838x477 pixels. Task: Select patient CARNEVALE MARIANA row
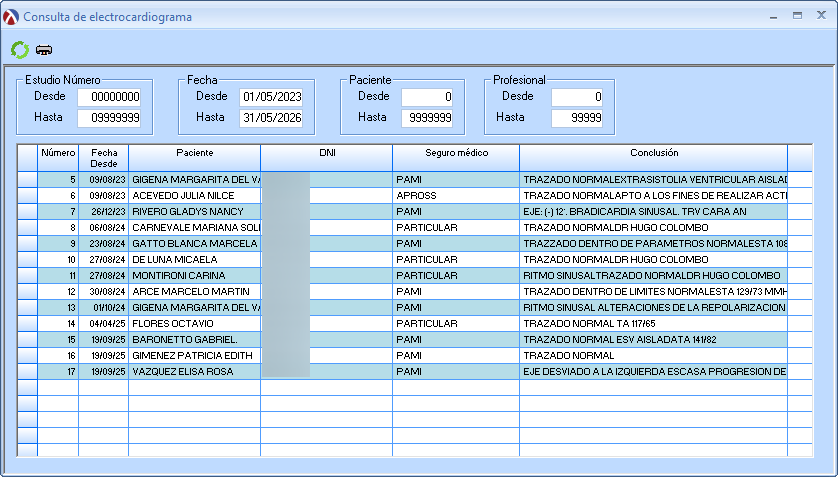coord(196,228)
